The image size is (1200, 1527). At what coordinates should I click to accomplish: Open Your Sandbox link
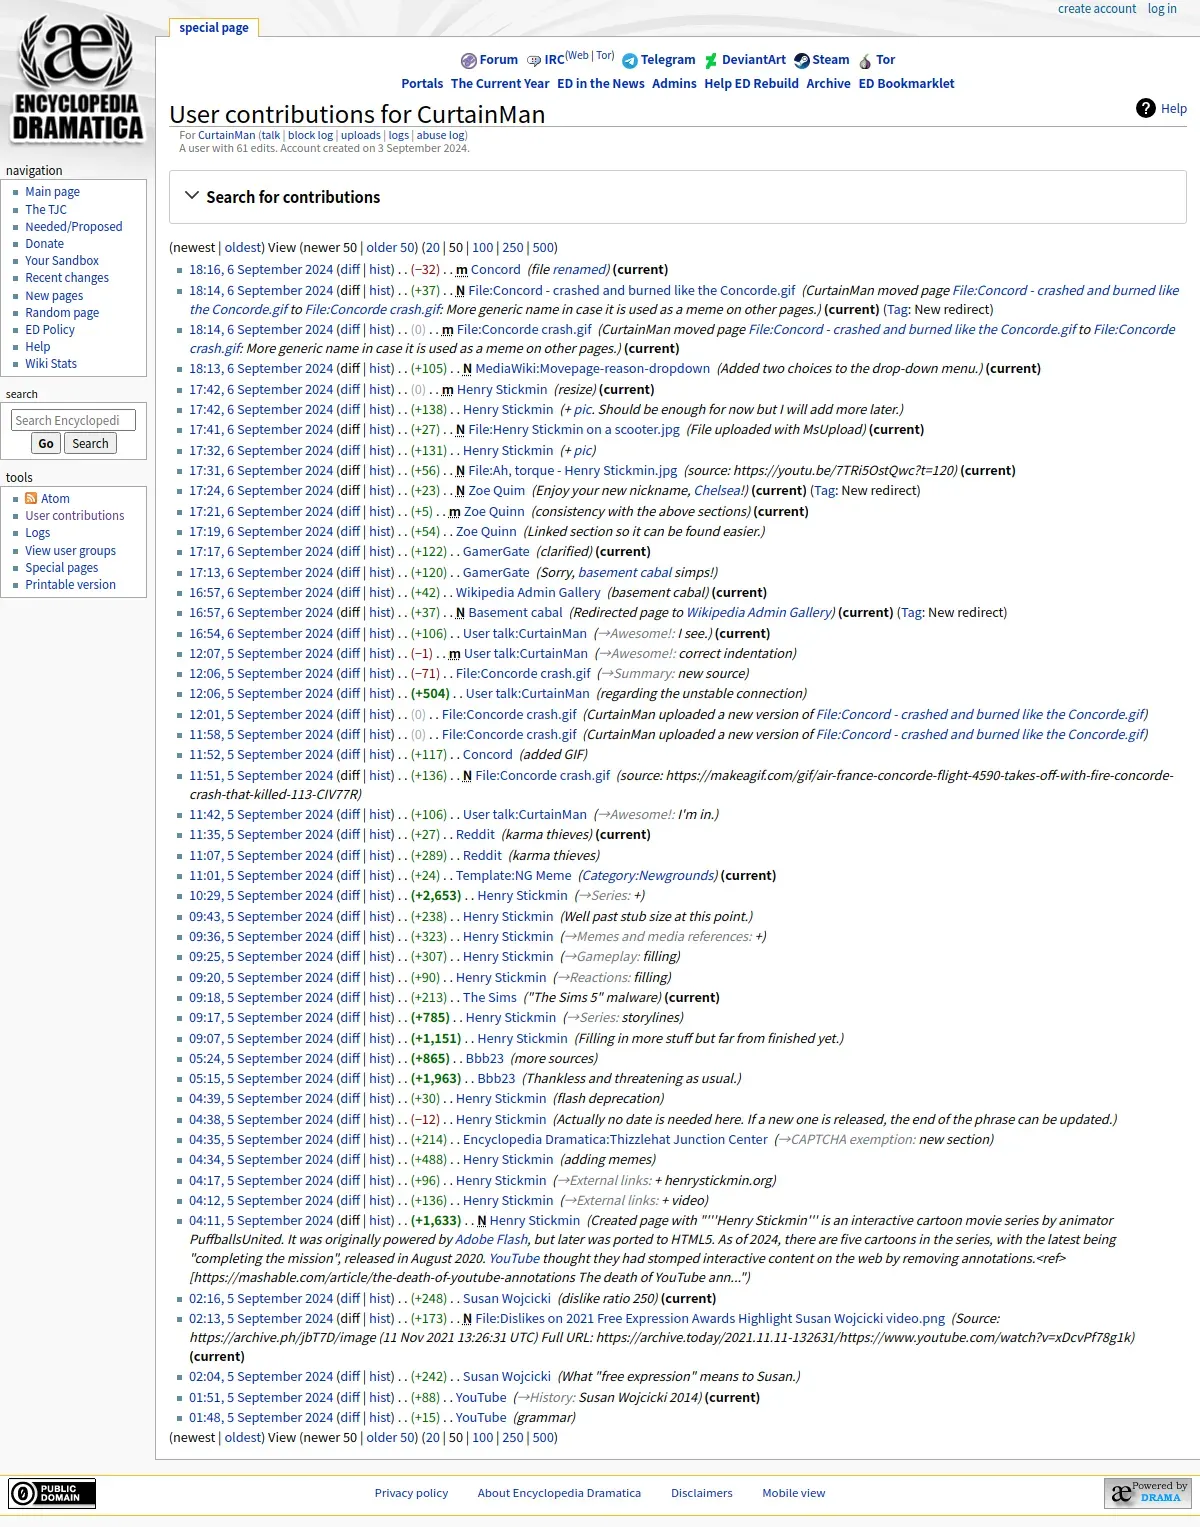tap(62, 261)
